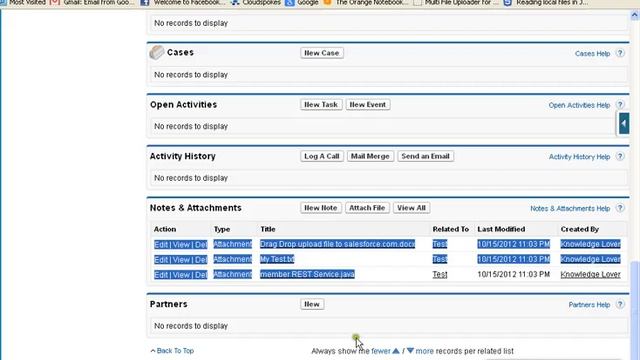640x360 pixels.
Task: Open the Open Activities Help link
Action: tap(579, 105)
